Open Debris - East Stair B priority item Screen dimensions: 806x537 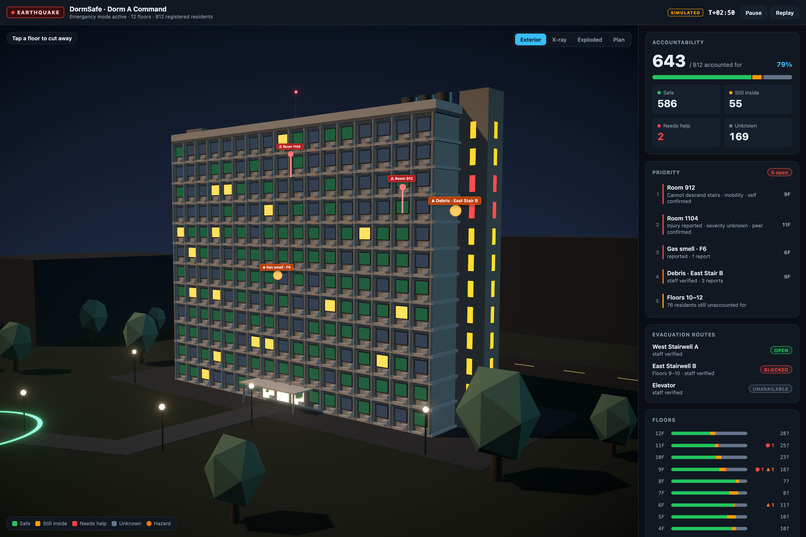(x=722, y=276)
